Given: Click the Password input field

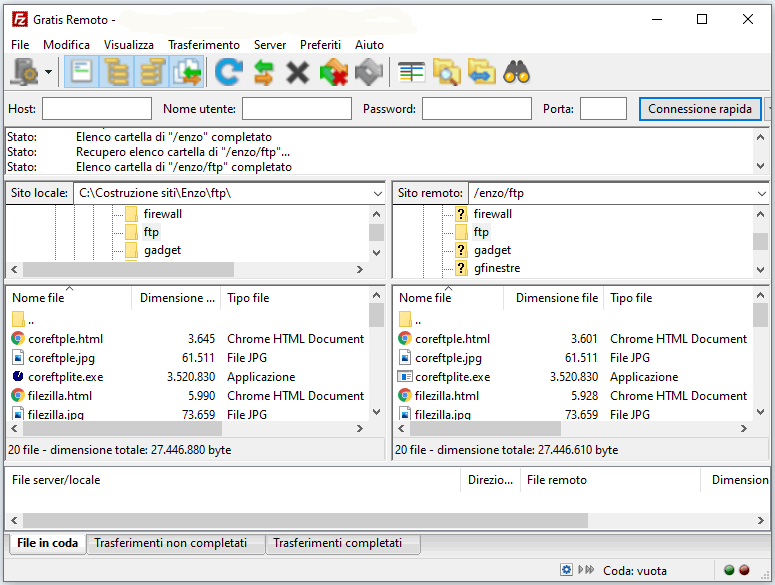Looking at the screenshot, I should pos(477,109).
